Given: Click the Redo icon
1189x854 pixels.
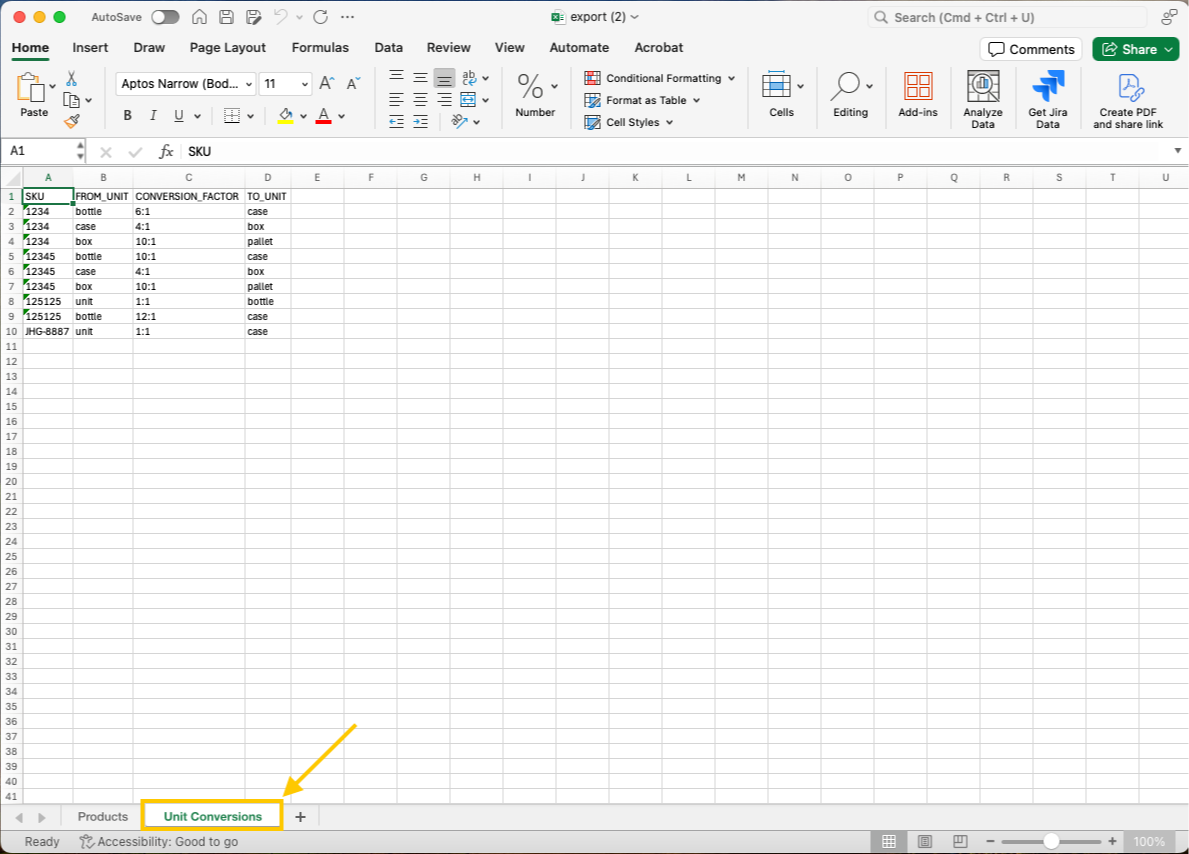Looking at the screenshot, I should point(321,17).
